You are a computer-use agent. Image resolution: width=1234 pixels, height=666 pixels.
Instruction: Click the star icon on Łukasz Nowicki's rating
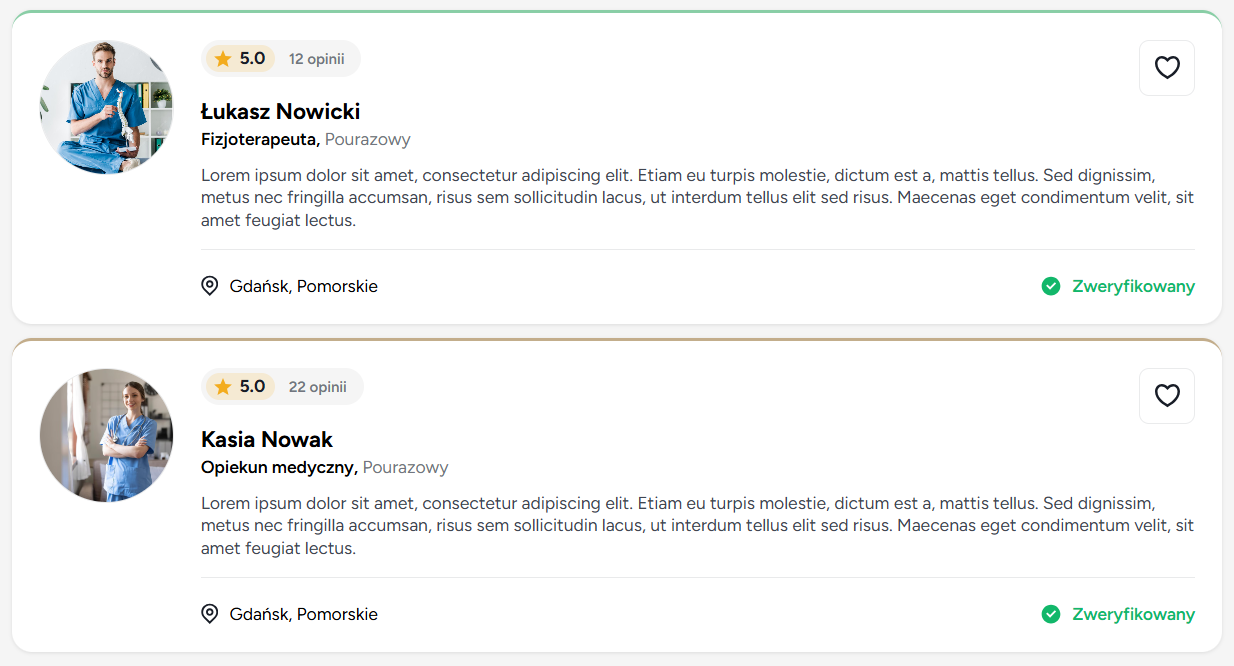(222, 59)
